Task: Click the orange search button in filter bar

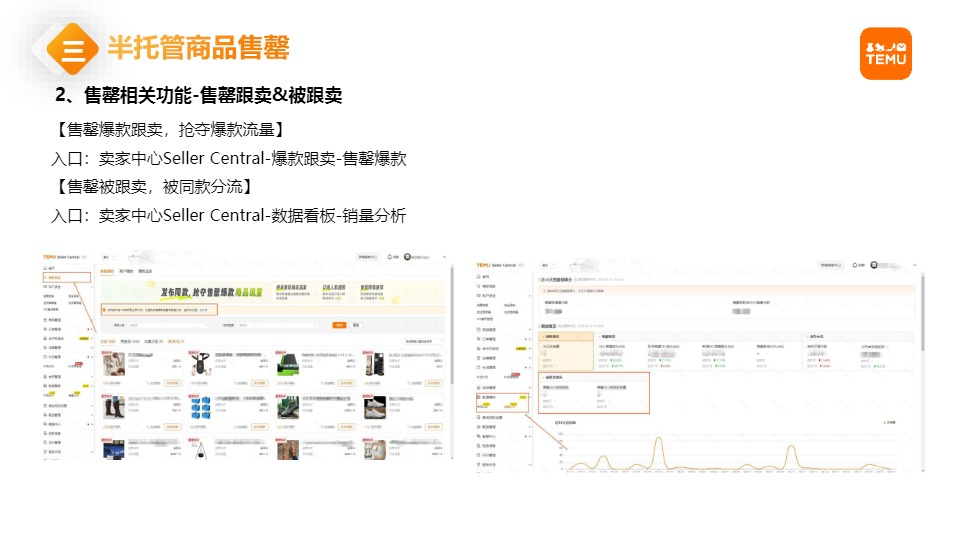Action: pos(340,325)
